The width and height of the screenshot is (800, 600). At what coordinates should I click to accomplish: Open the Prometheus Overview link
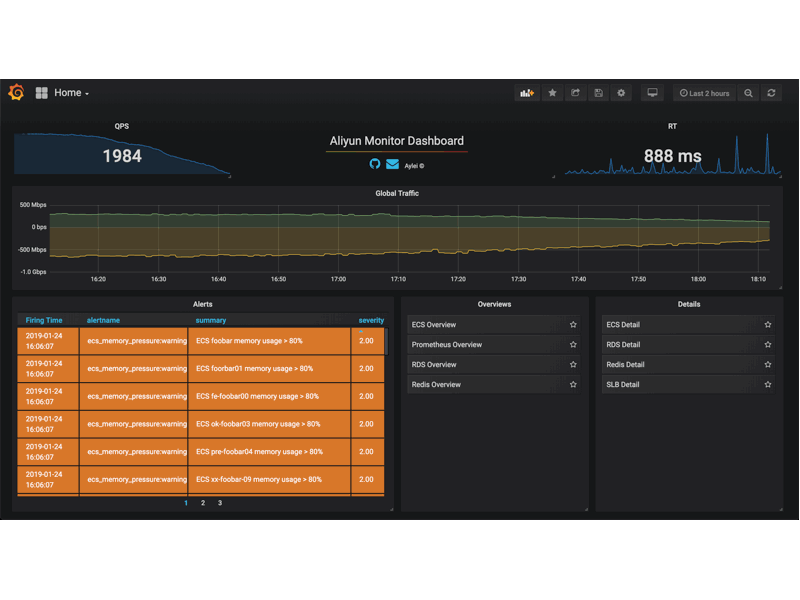click(x=447, y=345)
